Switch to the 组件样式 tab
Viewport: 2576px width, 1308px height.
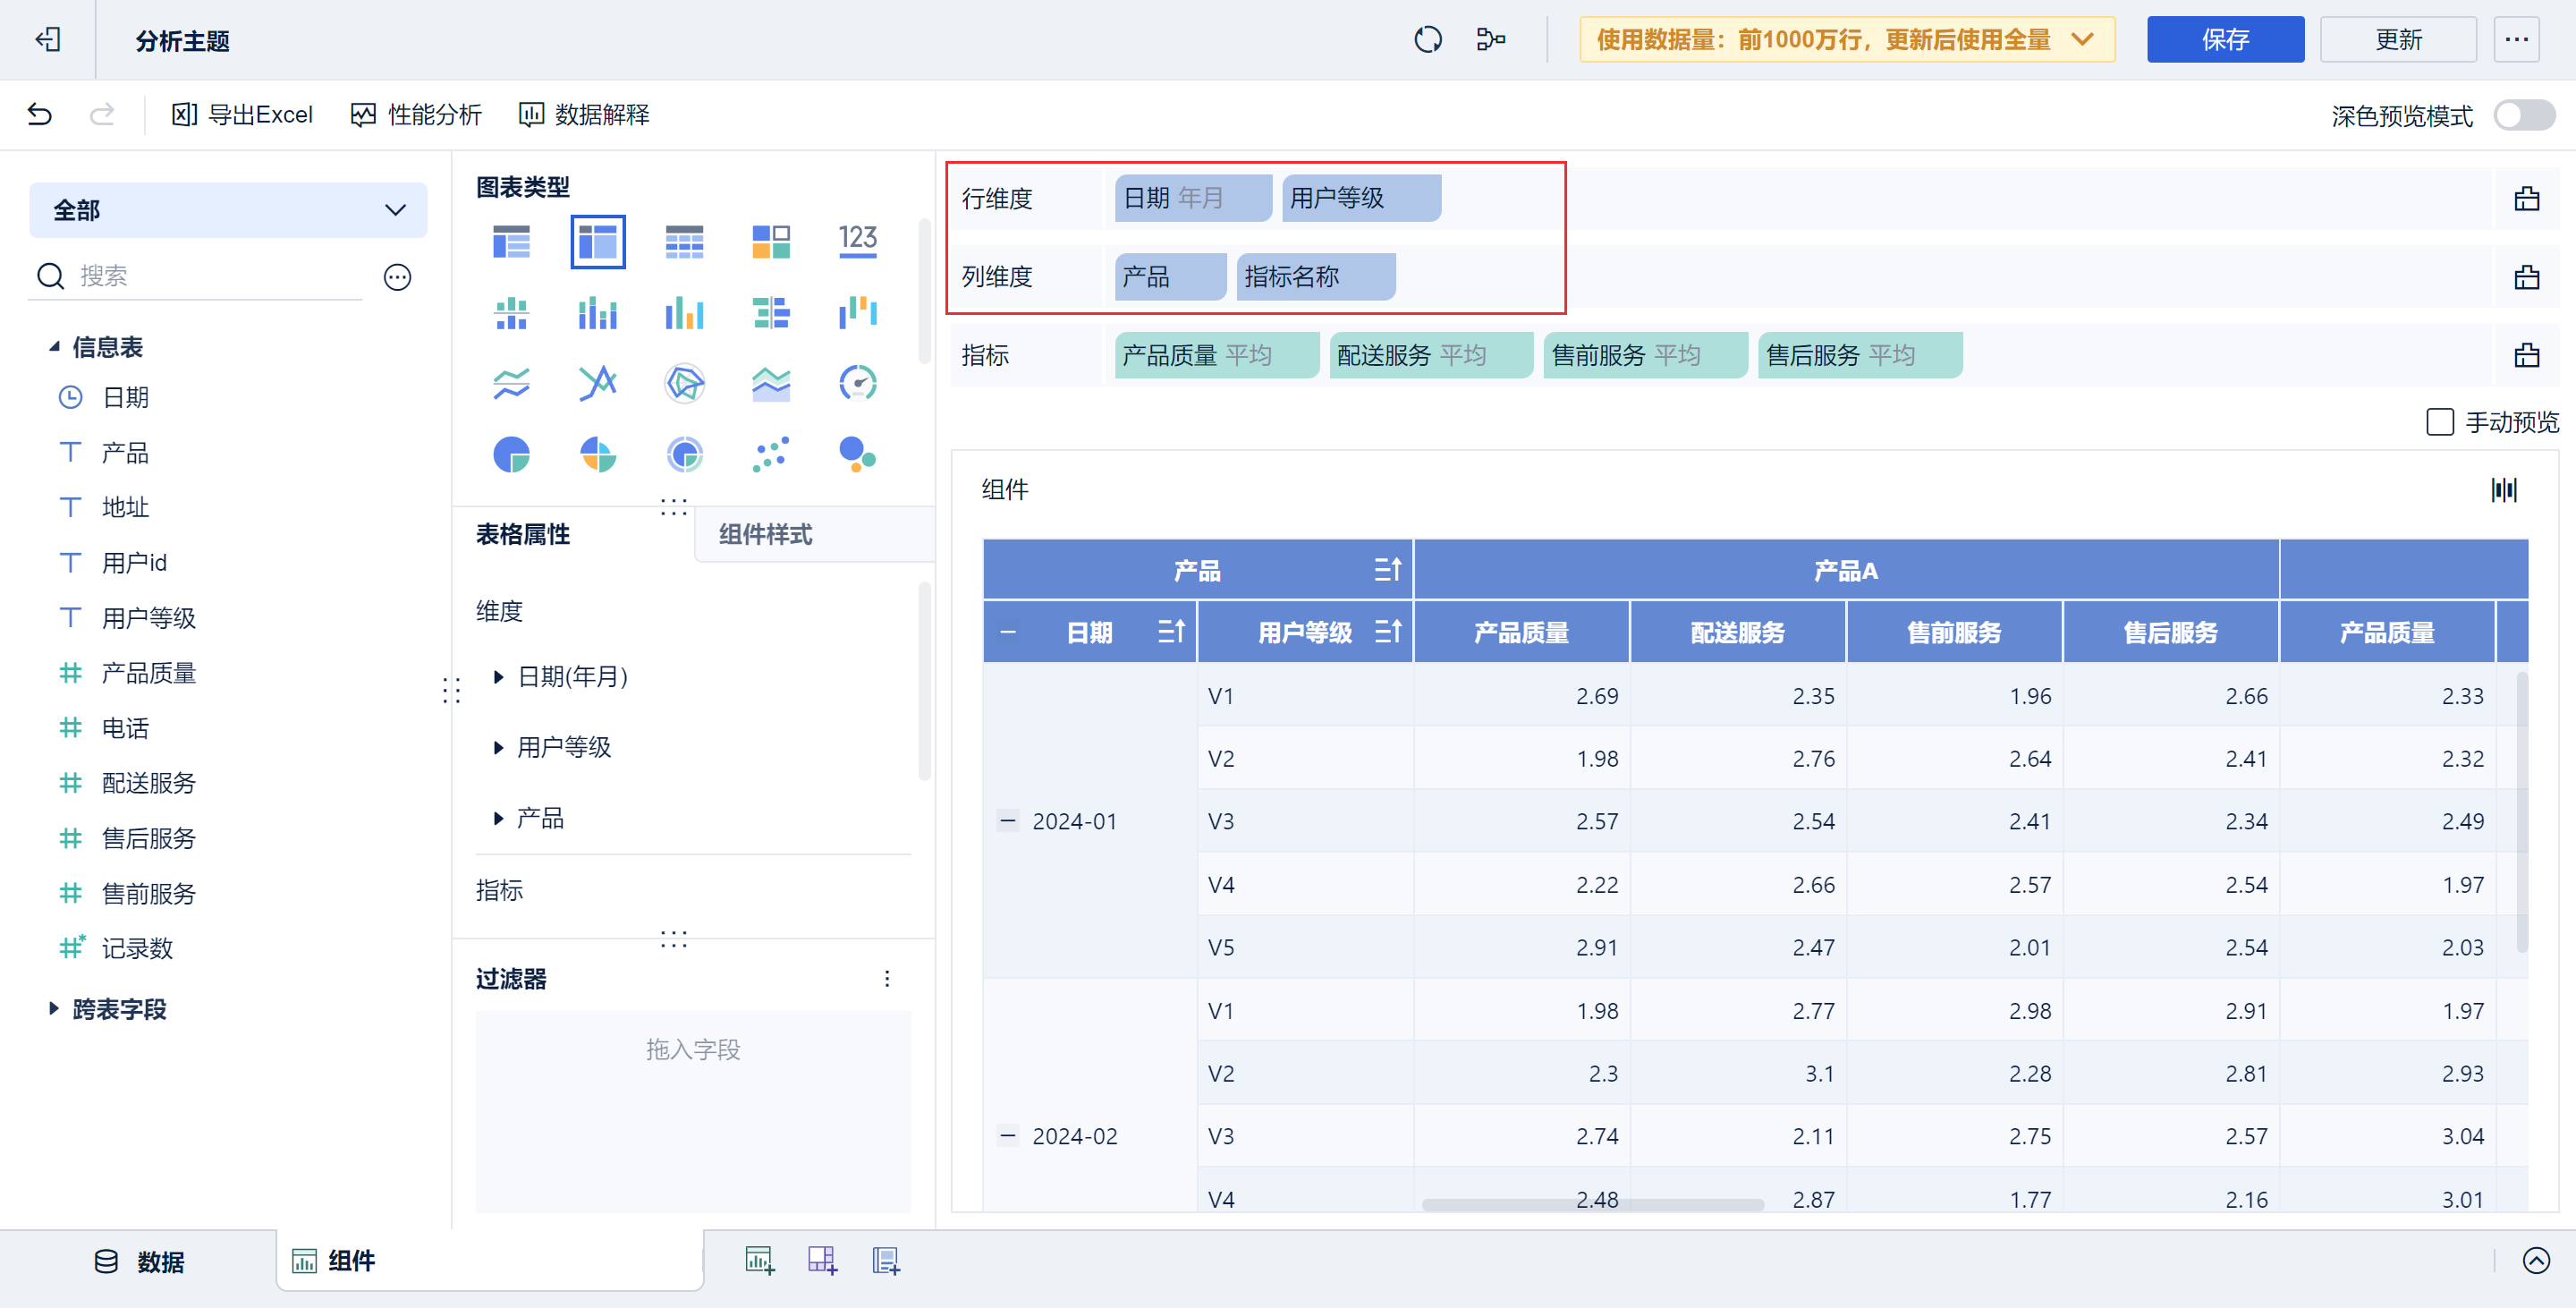(765, 535)
